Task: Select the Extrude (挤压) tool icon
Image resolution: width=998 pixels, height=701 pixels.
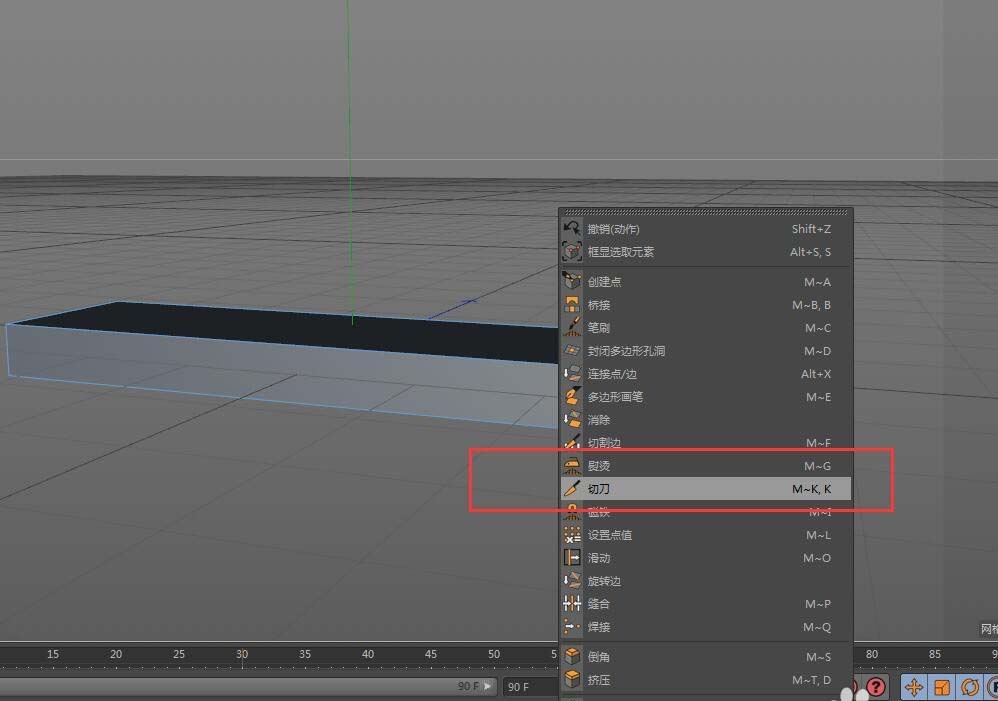Action: 573,680
